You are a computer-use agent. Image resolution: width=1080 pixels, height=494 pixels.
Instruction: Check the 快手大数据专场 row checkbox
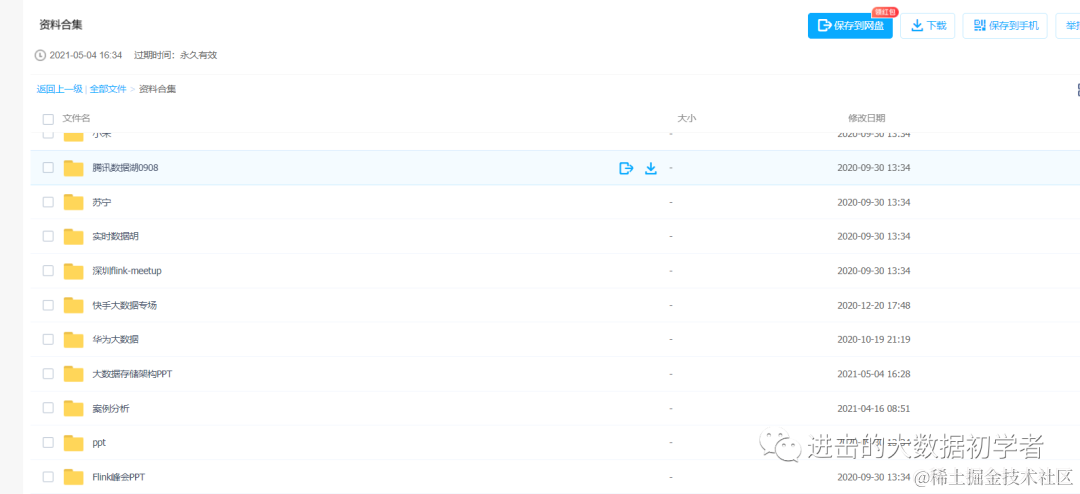[48, 305]
